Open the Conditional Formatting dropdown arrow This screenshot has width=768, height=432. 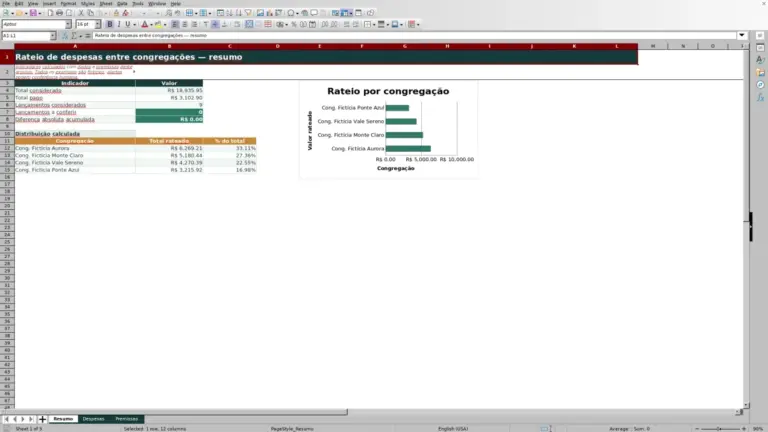(418, 24)
